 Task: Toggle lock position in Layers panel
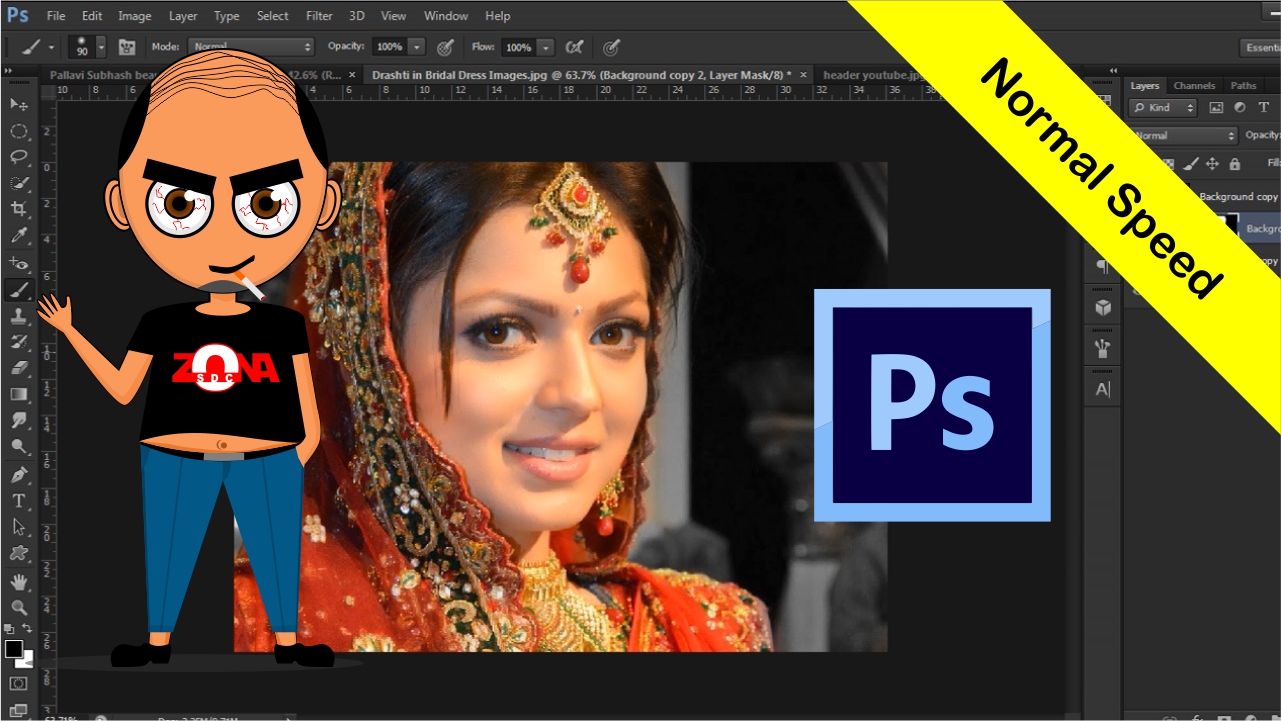click(x=1212, y=164)
